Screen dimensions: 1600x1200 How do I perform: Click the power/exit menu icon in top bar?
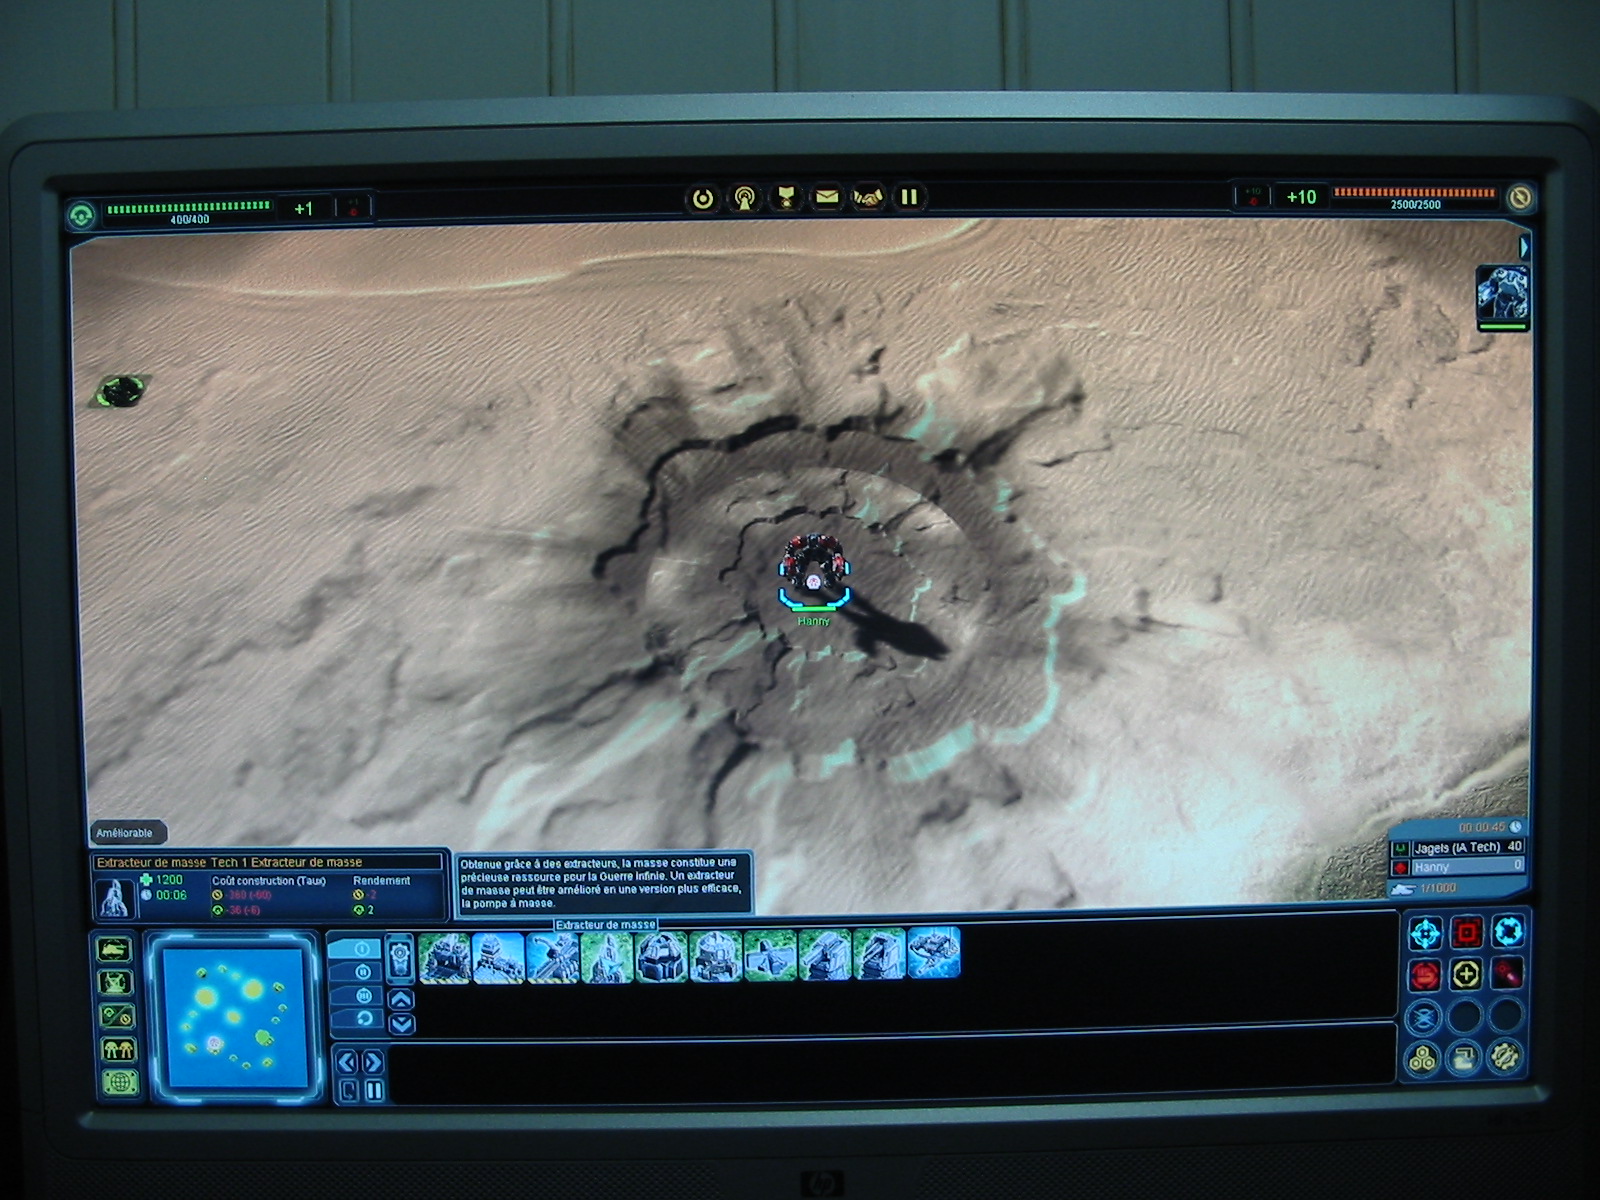[x=703, y=198]
